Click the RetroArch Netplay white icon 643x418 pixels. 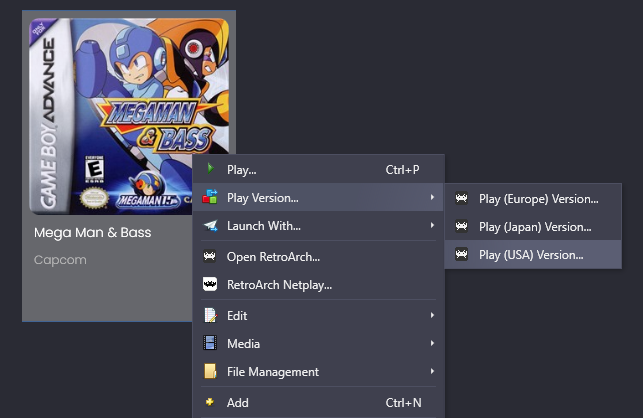(x=210, y=284)
